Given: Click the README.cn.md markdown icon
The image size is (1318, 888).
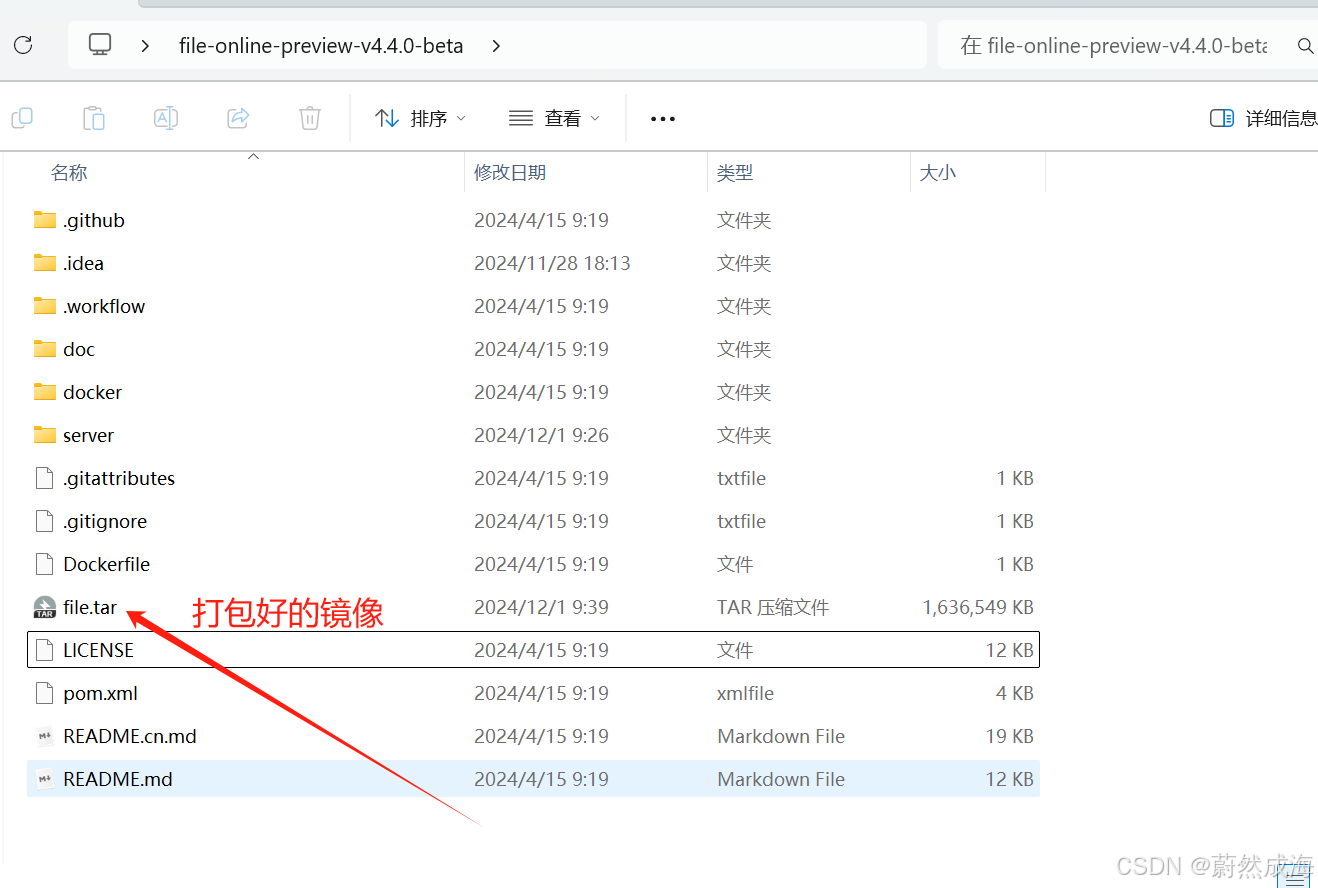Looking at the screenshot, I should [x=44, y=736].
